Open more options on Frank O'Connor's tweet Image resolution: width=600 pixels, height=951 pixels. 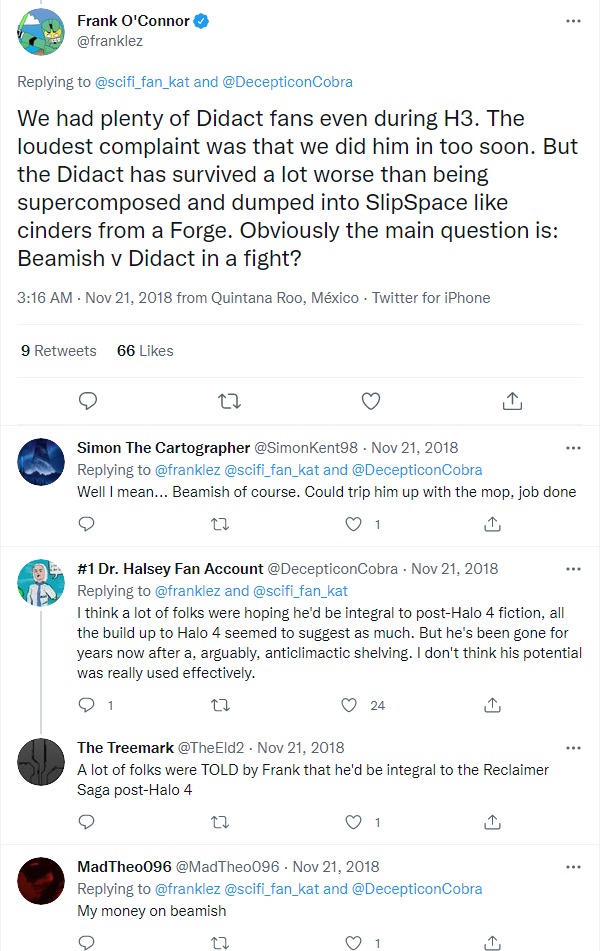(572, 20)
